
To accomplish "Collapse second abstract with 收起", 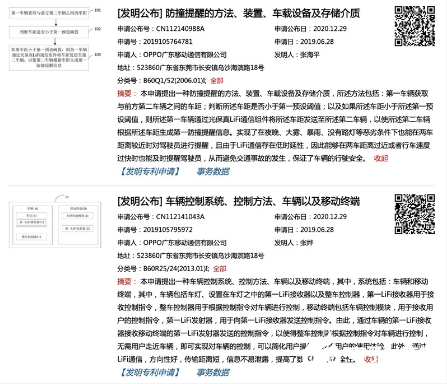I will [x=371, y=359].
